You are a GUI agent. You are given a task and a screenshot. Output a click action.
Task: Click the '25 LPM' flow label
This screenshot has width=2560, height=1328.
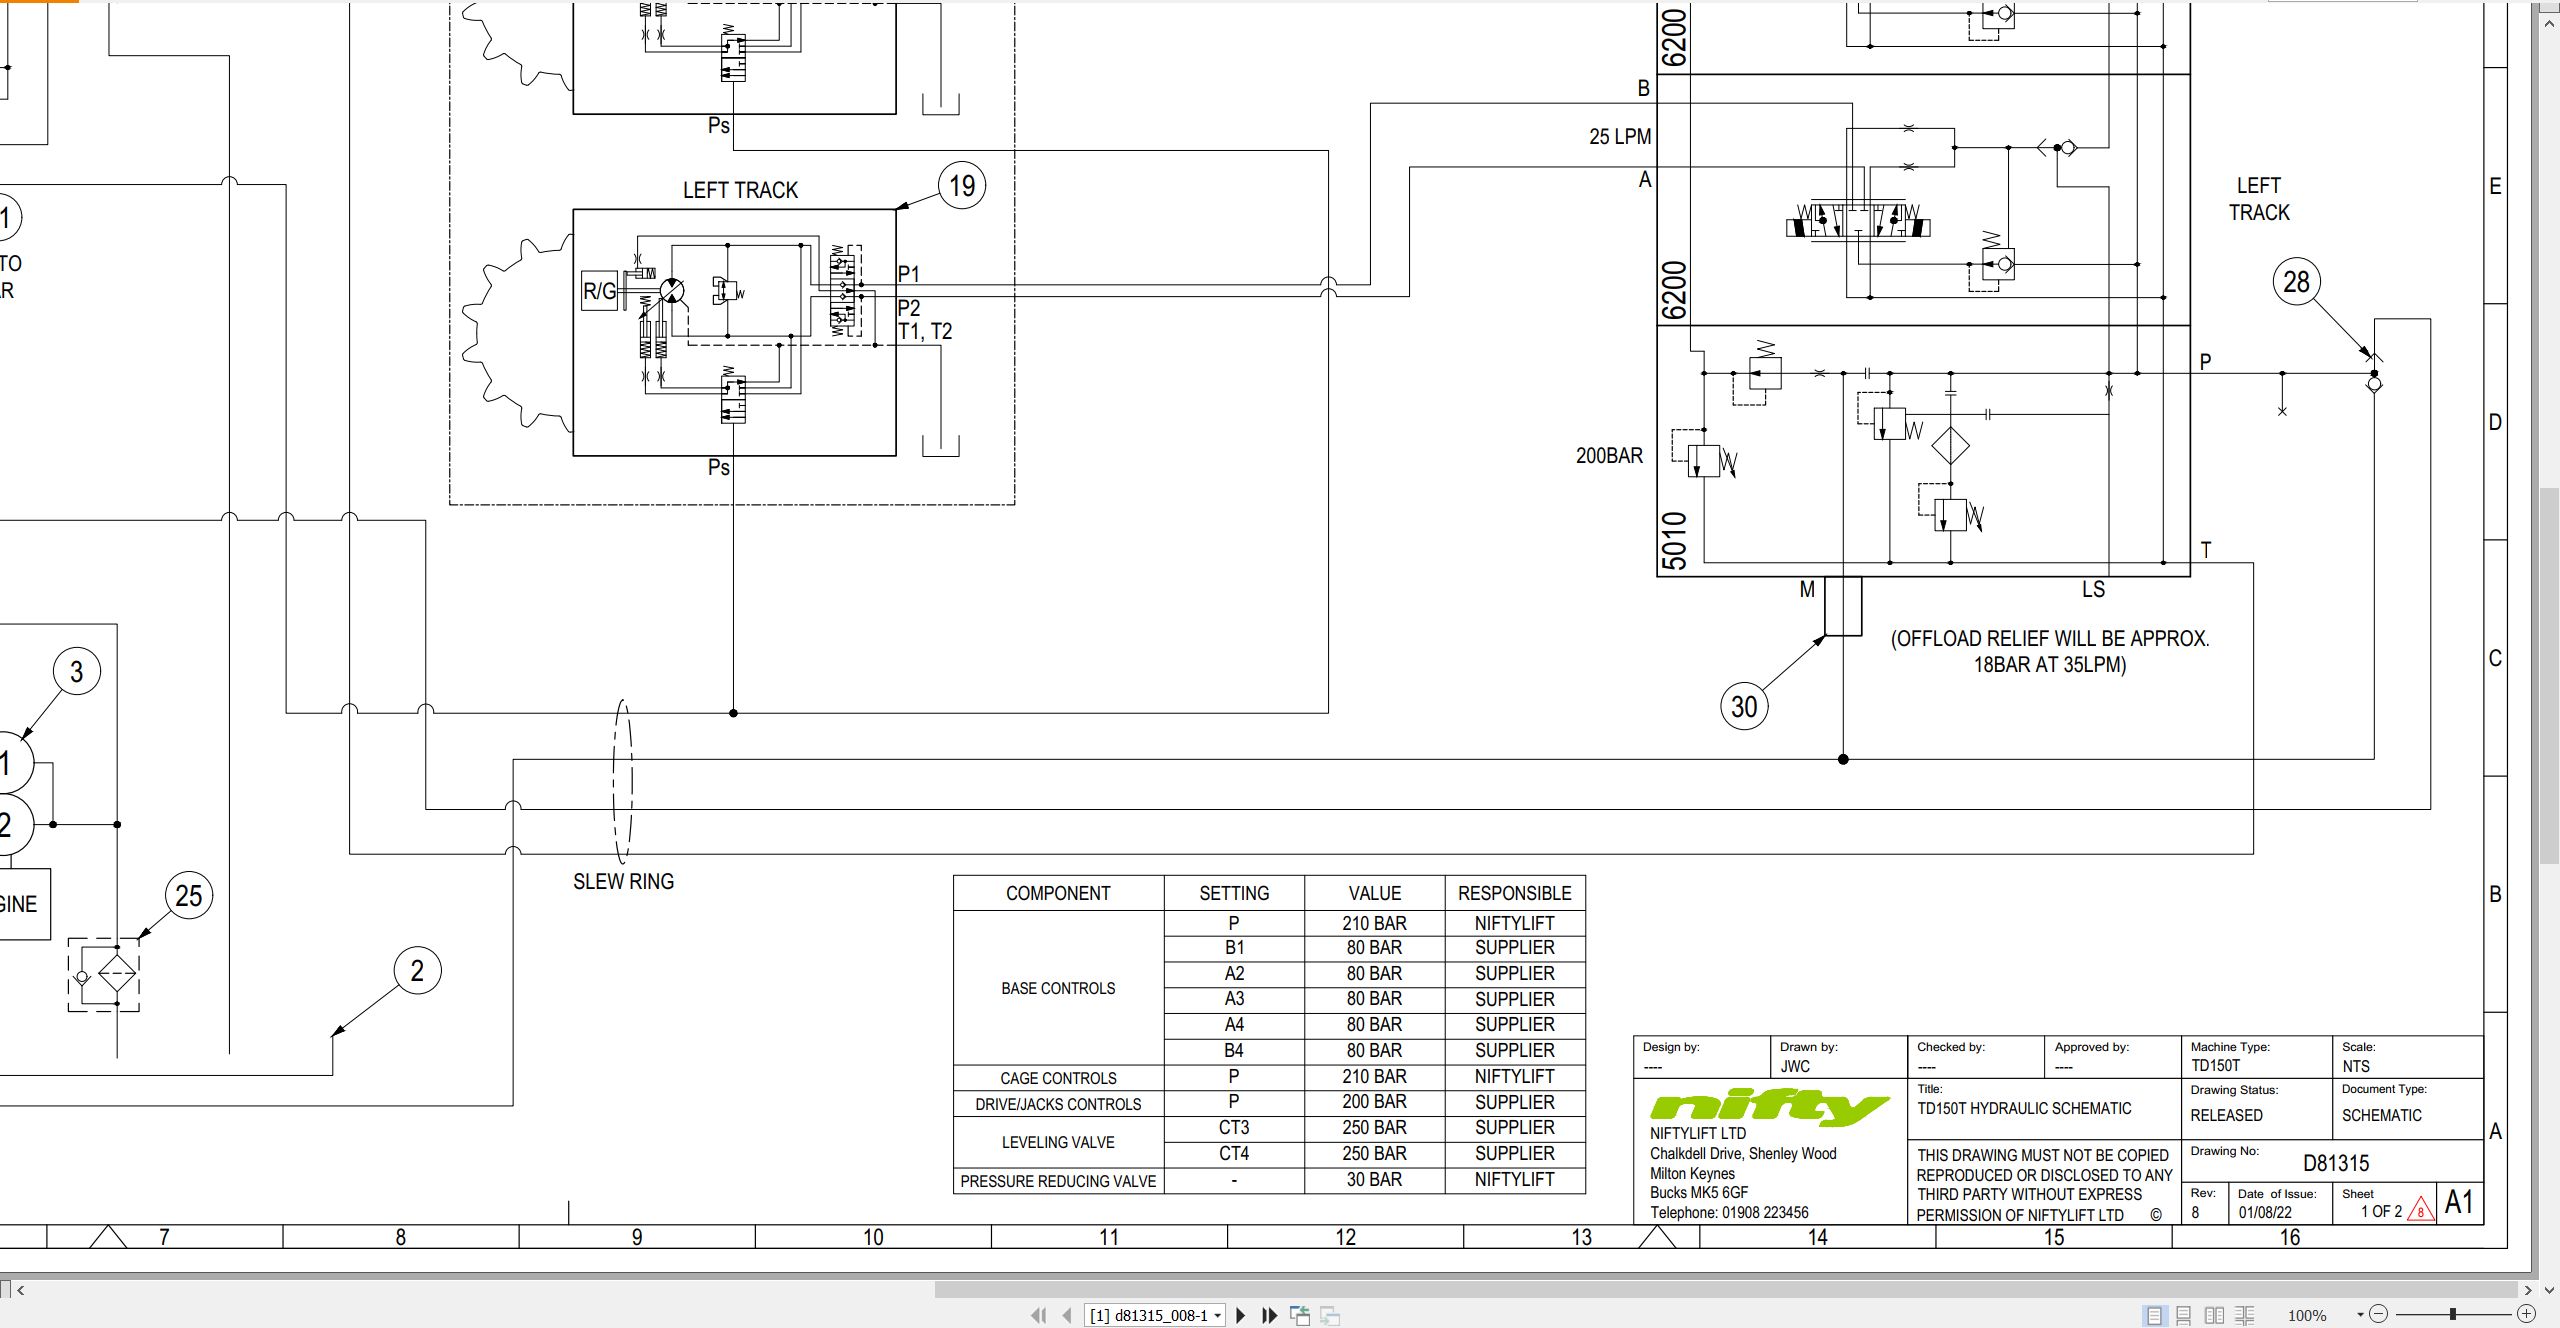click(1620, 137)
